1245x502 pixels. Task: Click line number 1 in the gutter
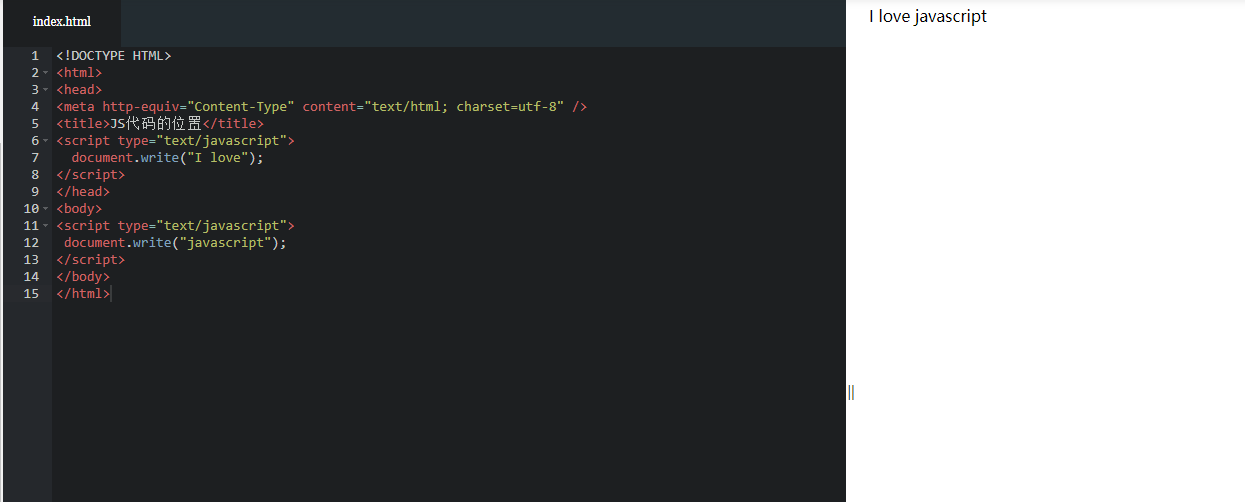pyautogui.click(x=35, y=56)
